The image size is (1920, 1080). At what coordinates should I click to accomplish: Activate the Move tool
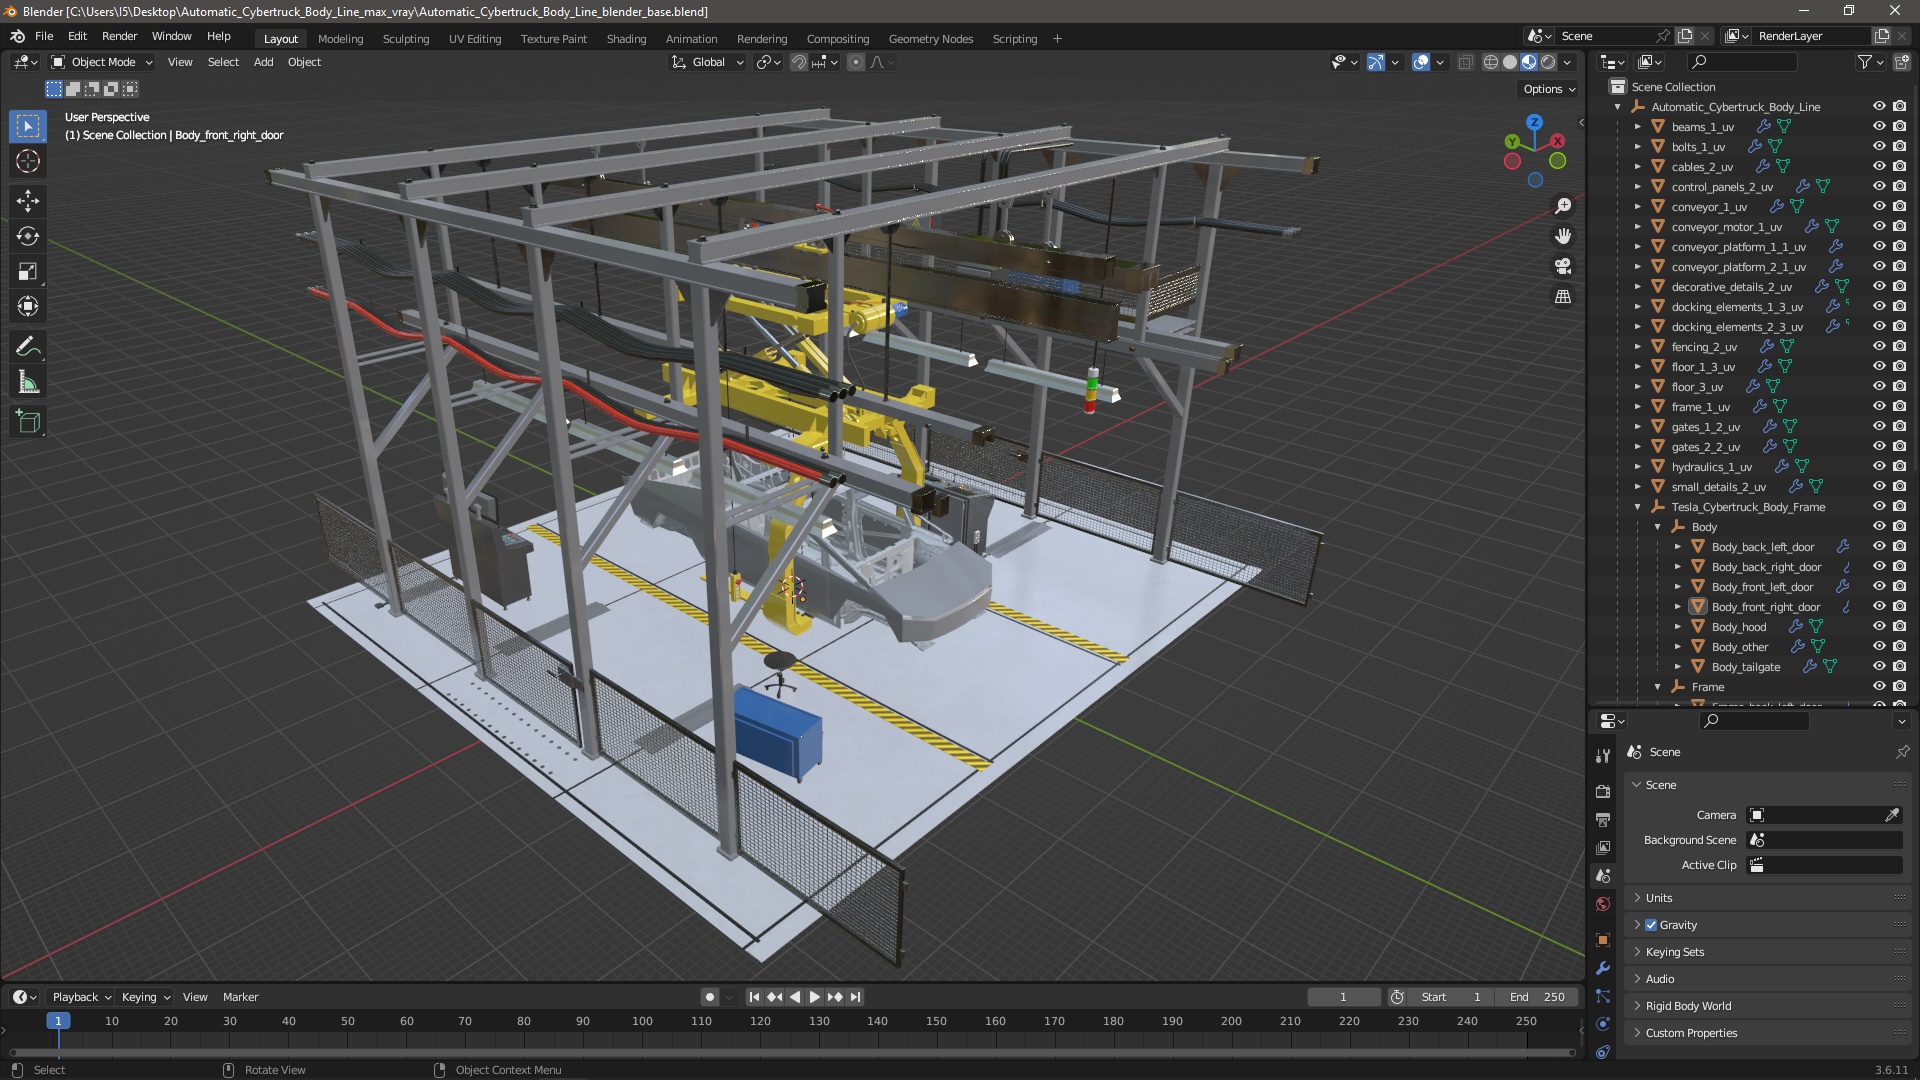[x=28, y=201]
